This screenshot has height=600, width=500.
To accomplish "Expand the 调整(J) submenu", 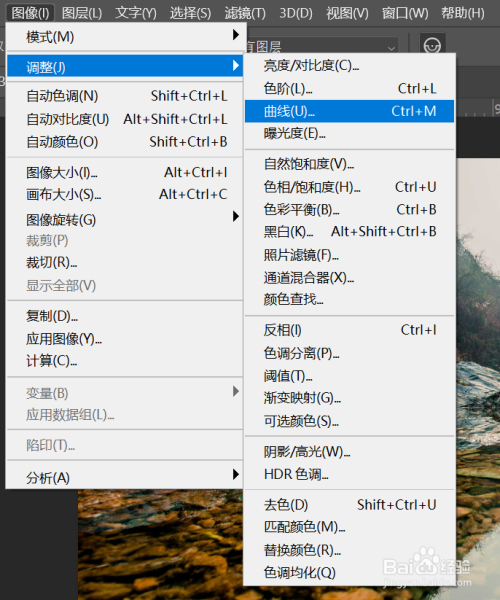I will 125,67.
